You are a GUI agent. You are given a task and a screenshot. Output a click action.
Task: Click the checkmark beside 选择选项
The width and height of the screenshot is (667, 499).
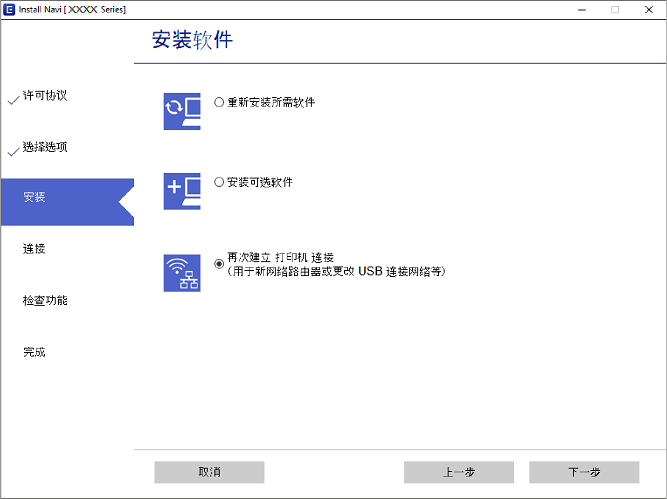pos(12,152)
